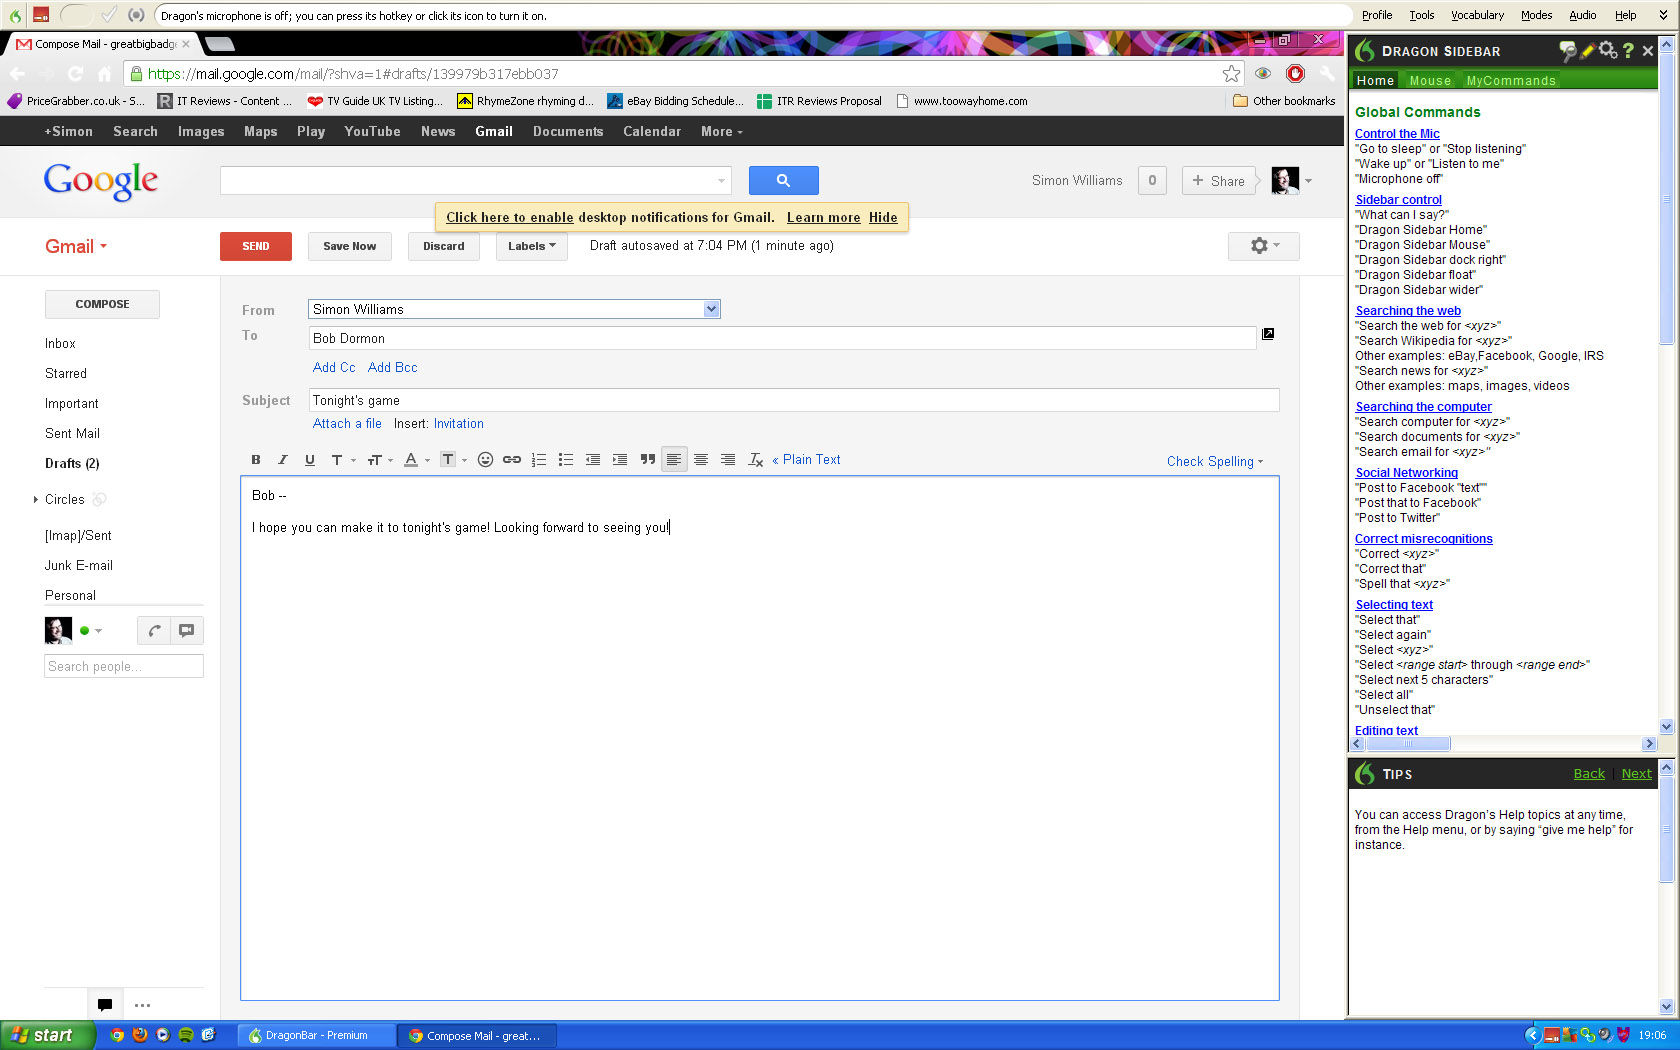Open the More menu in Google bar
Image resolution: width=1680 pixels, height=1050 pixels.
click(x=722, y=132)
